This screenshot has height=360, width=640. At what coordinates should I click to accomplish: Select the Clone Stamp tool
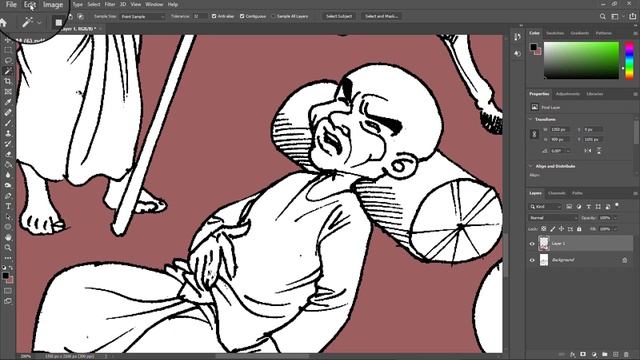[x=8, y=133]
